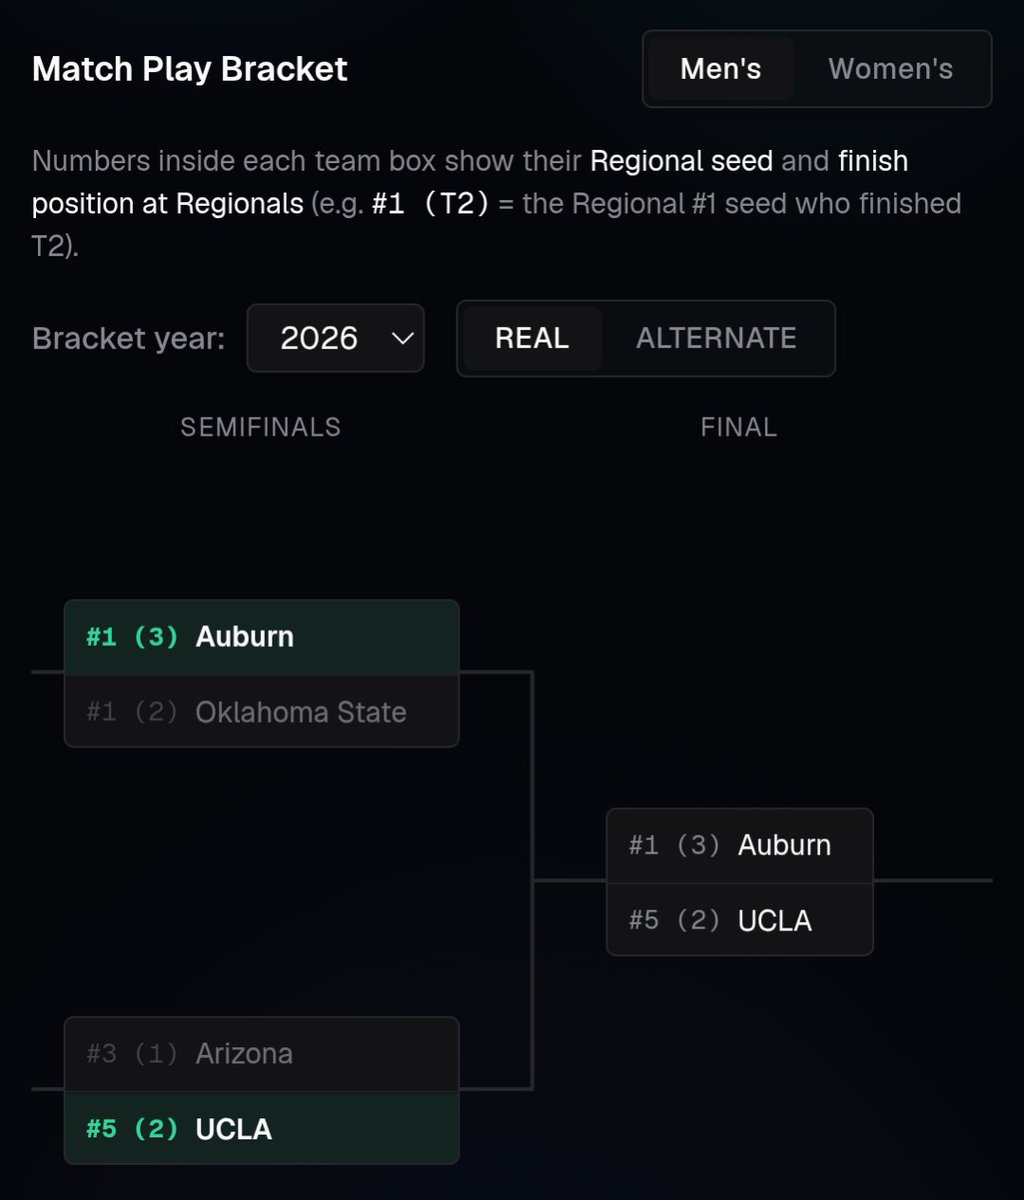Switch to the Women's bracket toggle
This screenshot has width=1024, height=1200.
tap(890, 69)
